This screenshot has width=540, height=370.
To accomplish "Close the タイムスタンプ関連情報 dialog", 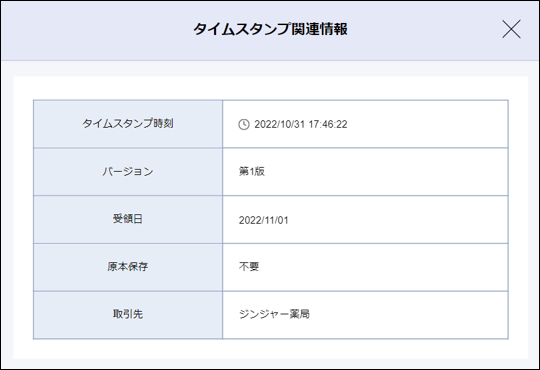I will pos(511,29).
